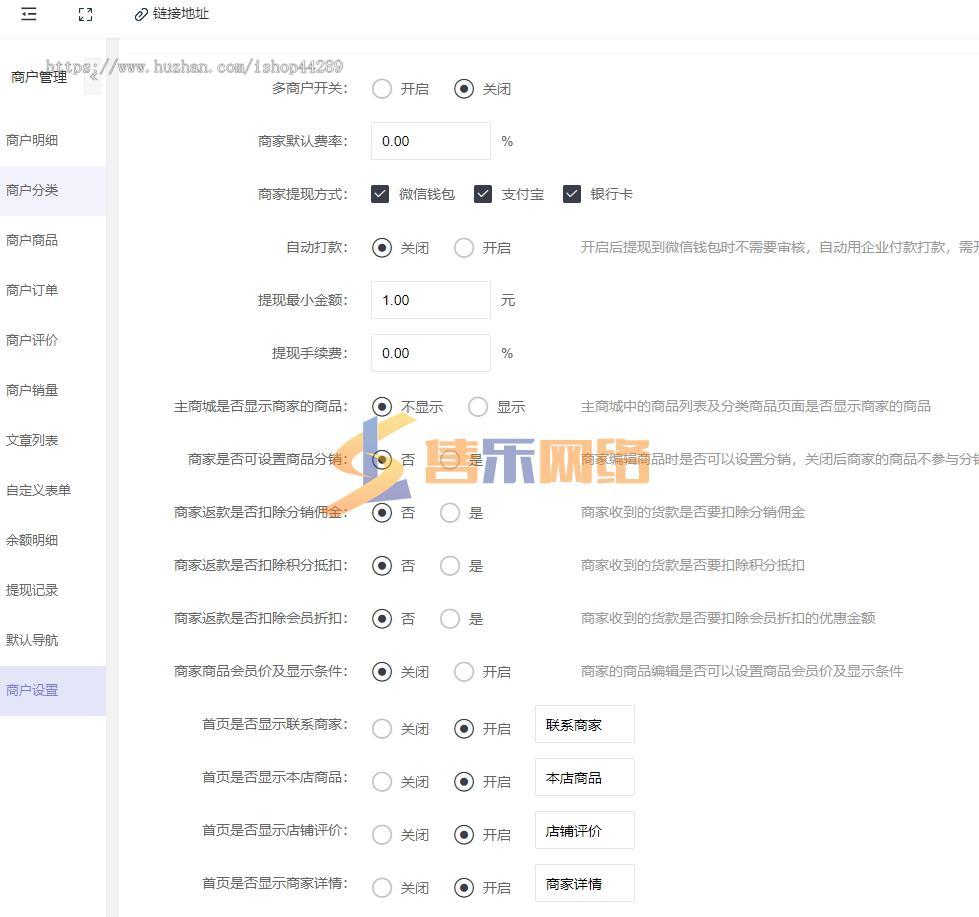
Task: Select 是 for 商家返款是否扣除分销佣金
Action: coord(450,513)
